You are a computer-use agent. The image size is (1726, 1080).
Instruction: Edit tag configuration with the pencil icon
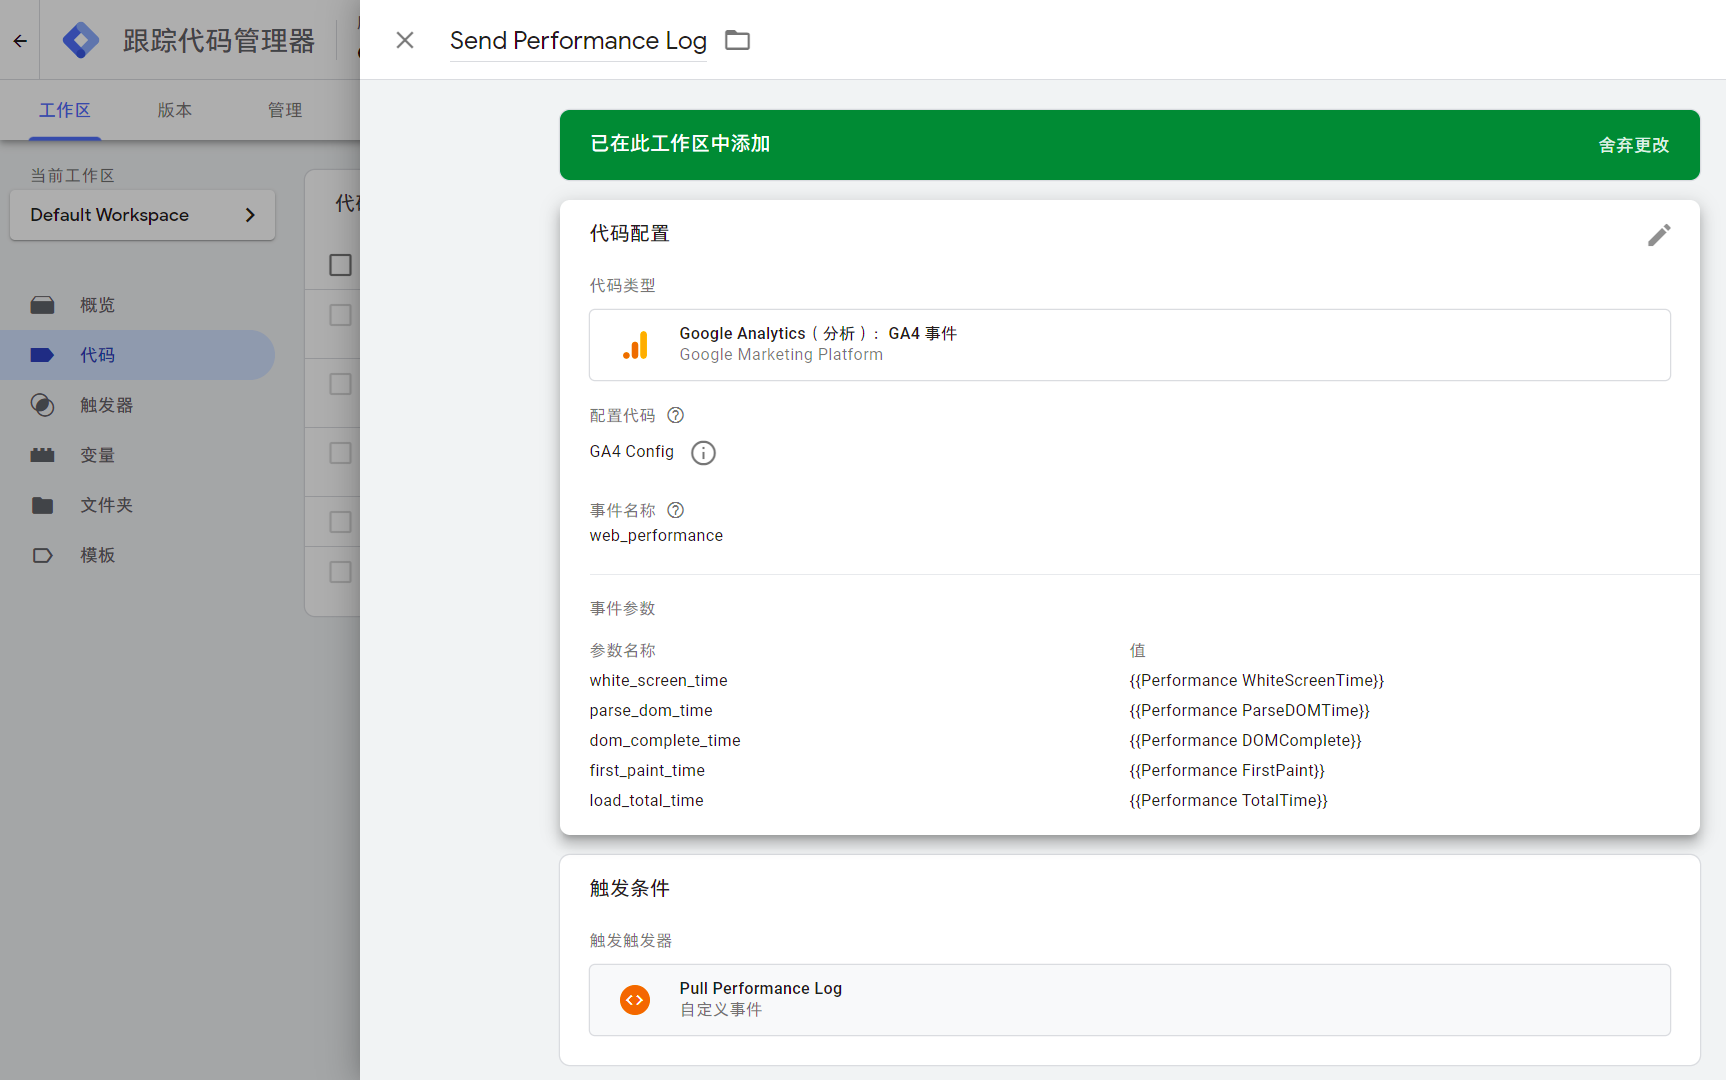click(x=1659, y=235)
